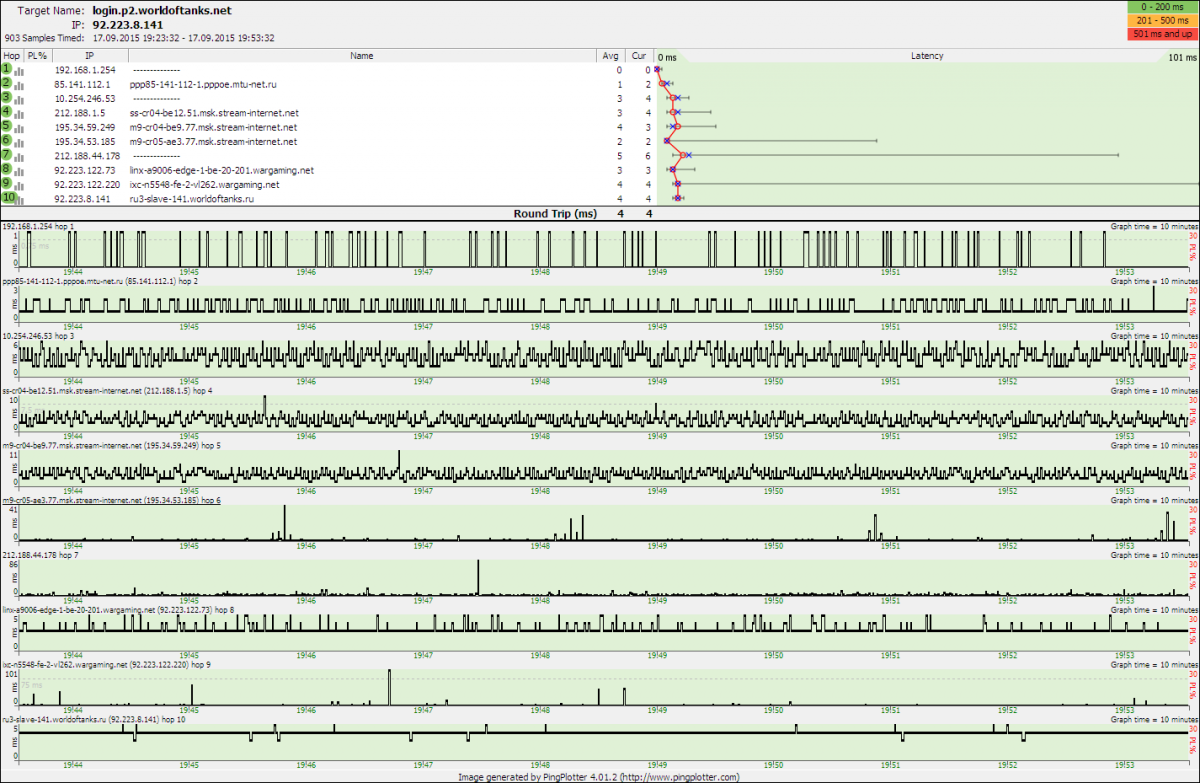This screenshot has width=1200, height=783.
Task: Click the target name login.p2.worldoftanks.net
Action: click(x=161, y=9)
